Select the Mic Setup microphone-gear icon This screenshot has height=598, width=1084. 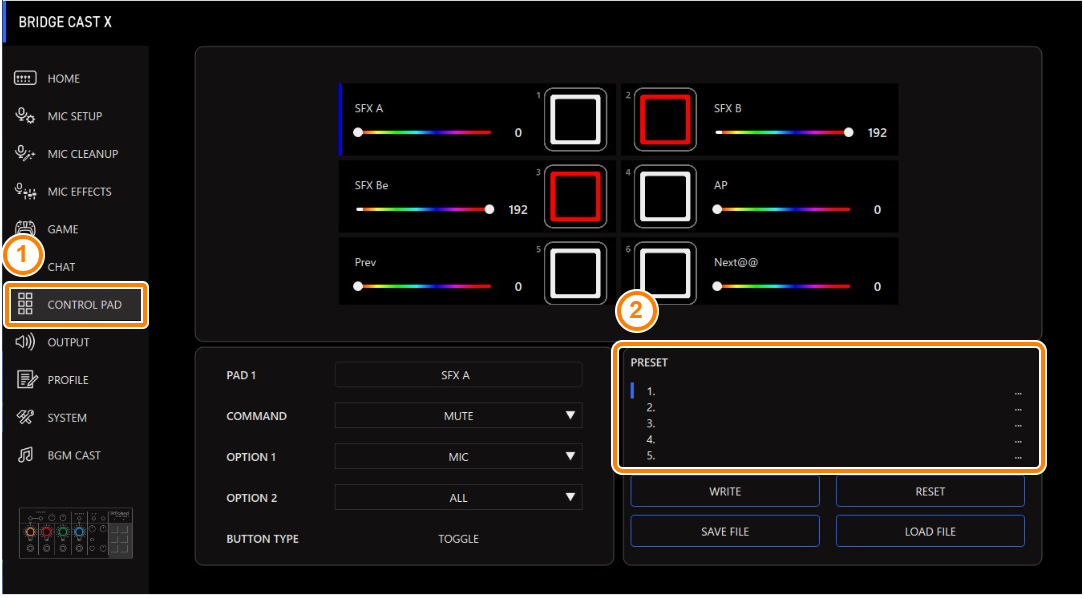coord(26,115)
